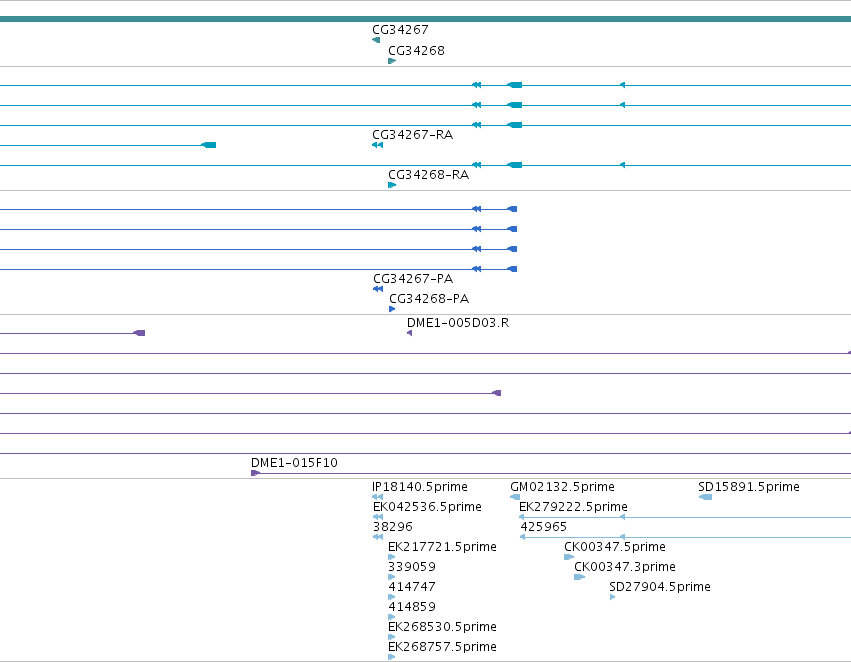The width and height of the screenshot is (851, 662).
Task: Click the EK268530.5prime label
Action: pos(442,627)
